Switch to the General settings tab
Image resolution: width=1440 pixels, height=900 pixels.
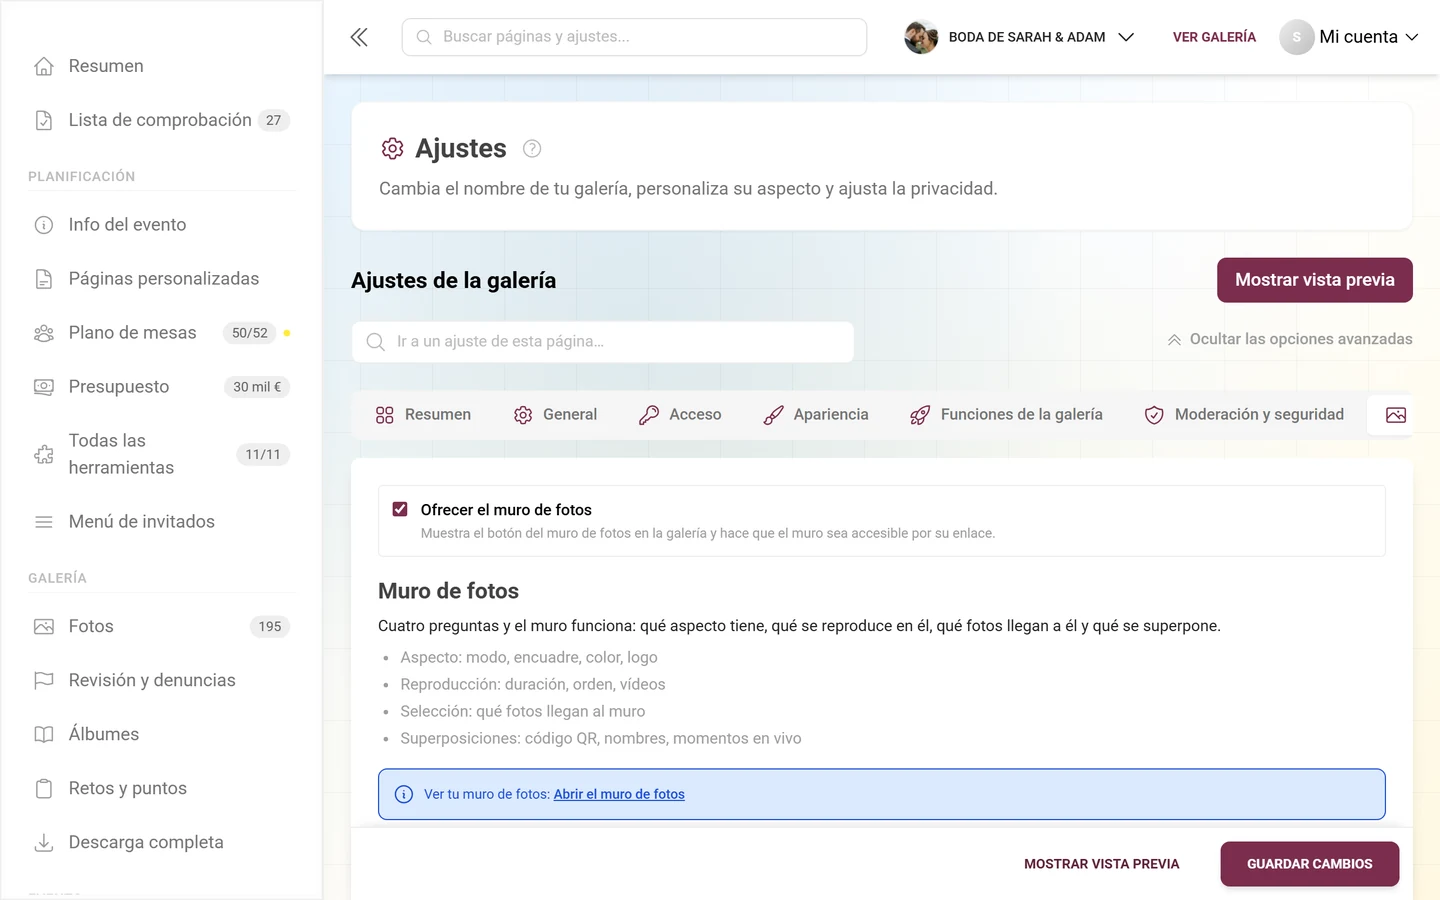click(x=555, y=415)
